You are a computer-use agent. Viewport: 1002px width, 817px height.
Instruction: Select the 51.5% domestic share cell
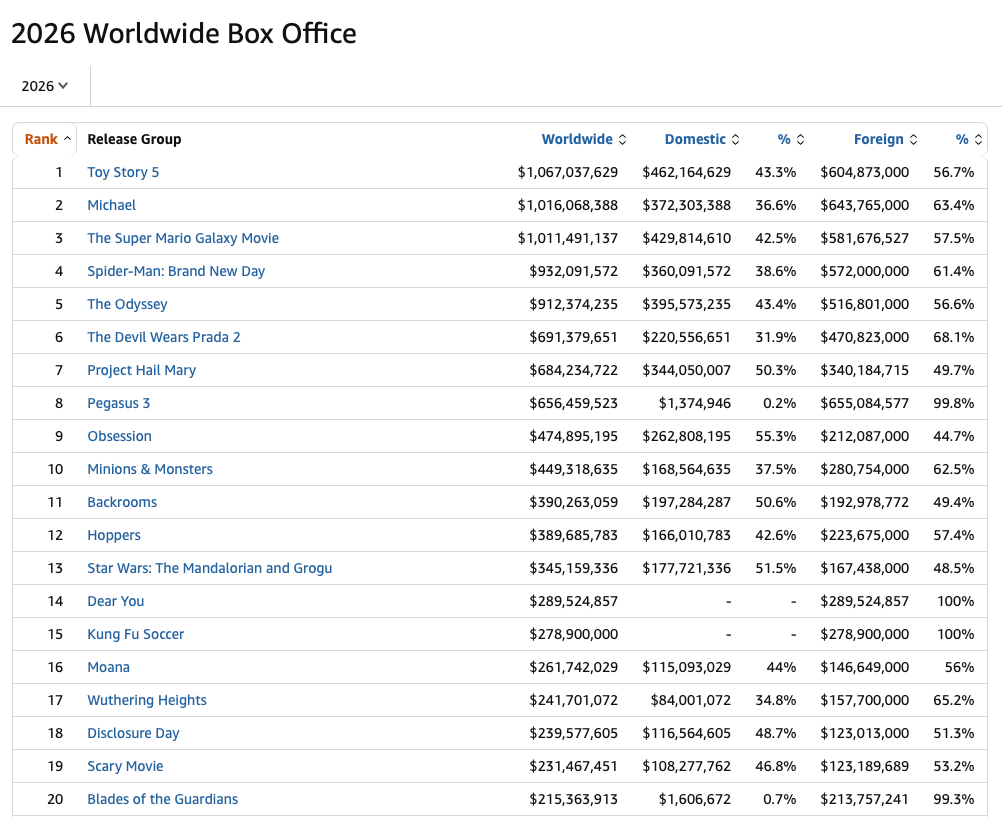[x=776, y=568]
